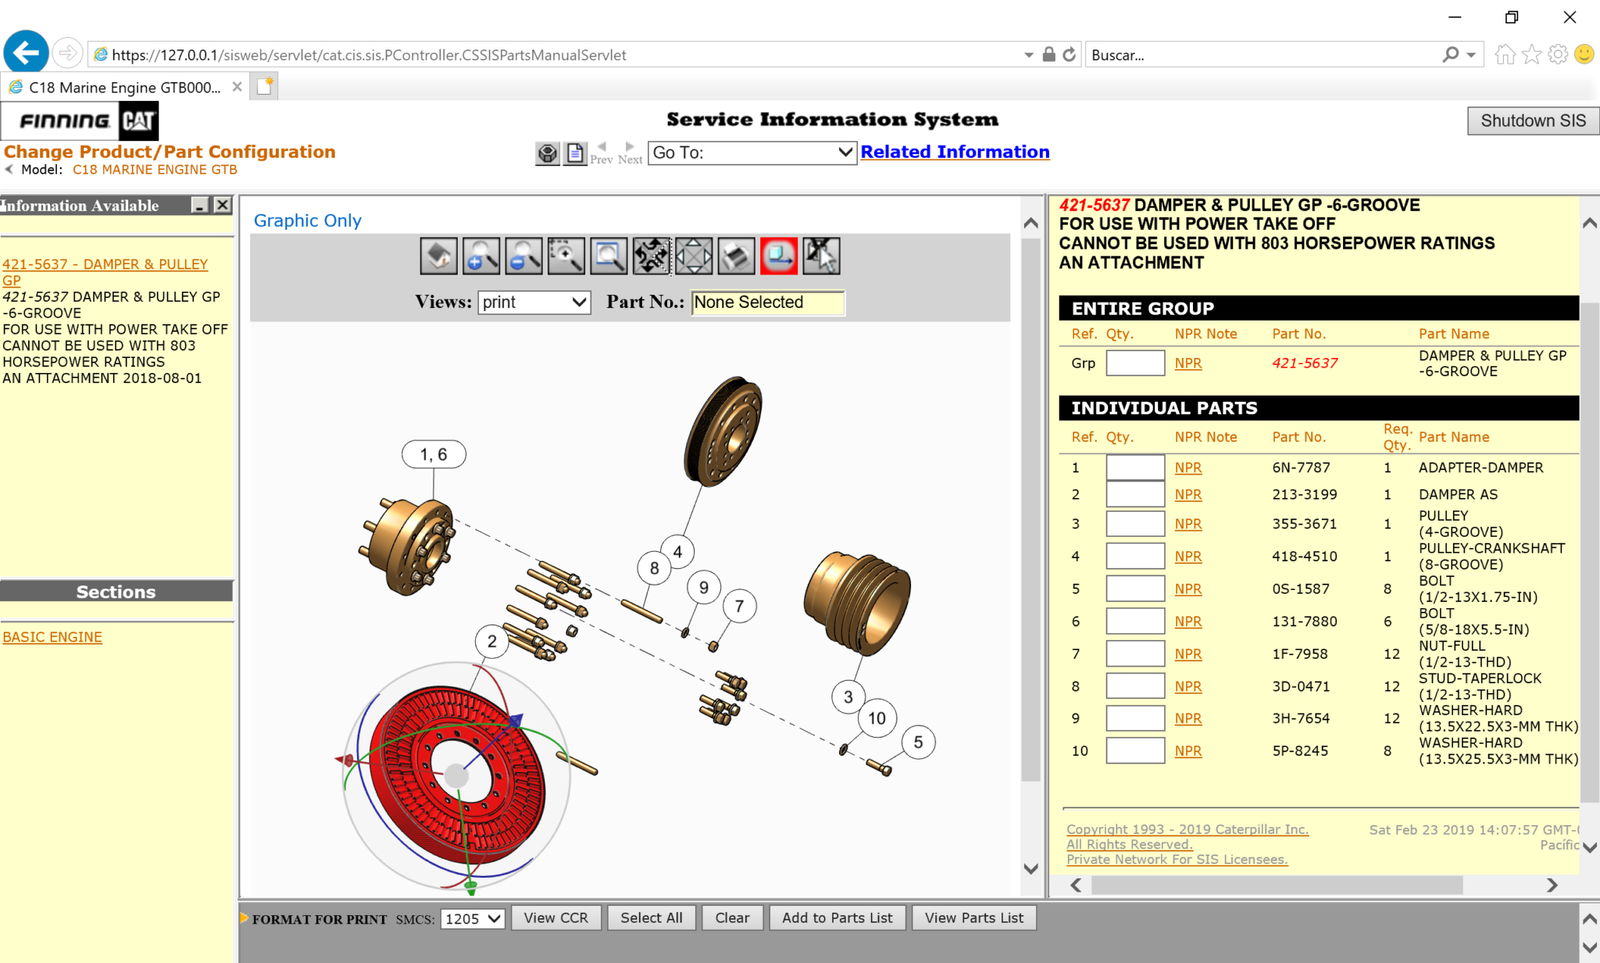
Task: Select the Rotate view tool
Action: 651,256
